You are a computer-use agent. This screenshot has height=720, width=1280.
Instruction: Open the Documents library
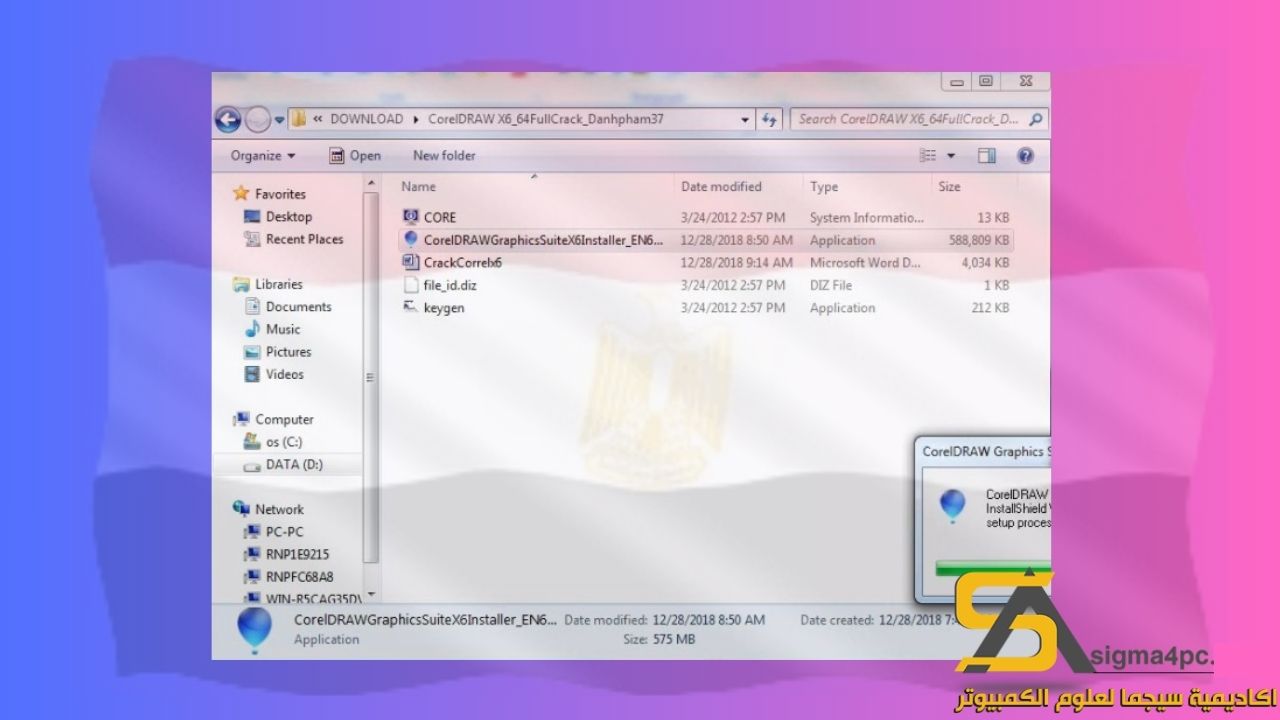point(298,307)
